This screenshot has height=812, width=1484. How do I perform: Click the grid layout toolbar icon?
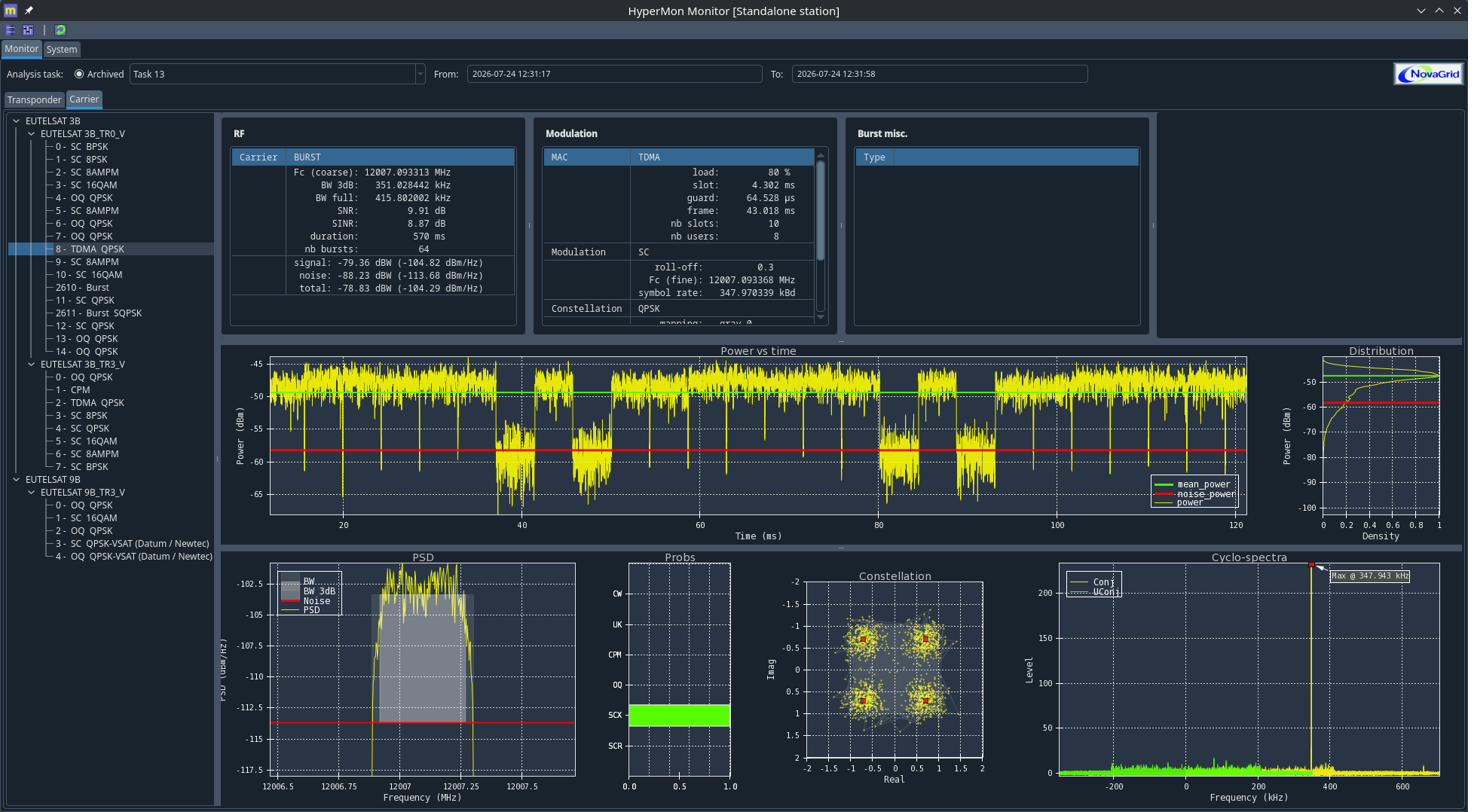(27, 30)
